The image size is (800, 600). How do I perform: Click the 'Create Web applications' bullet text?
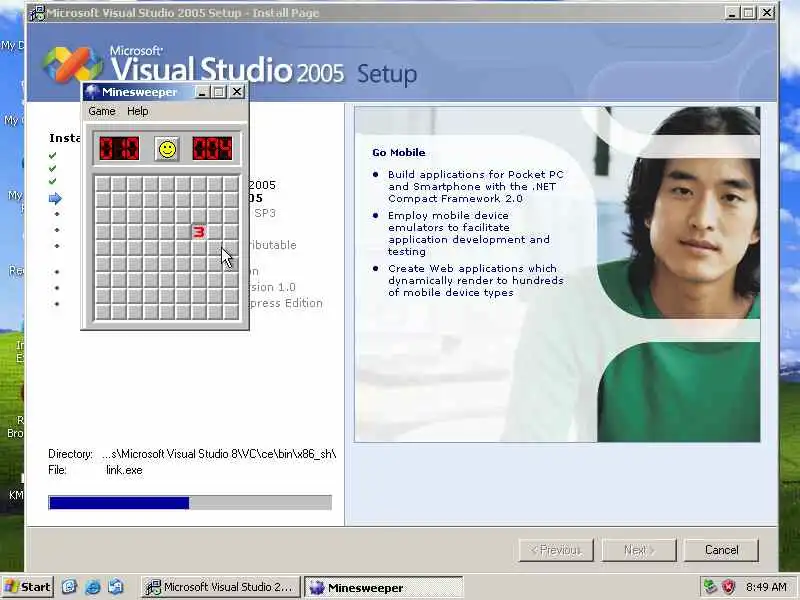[476, 281]
